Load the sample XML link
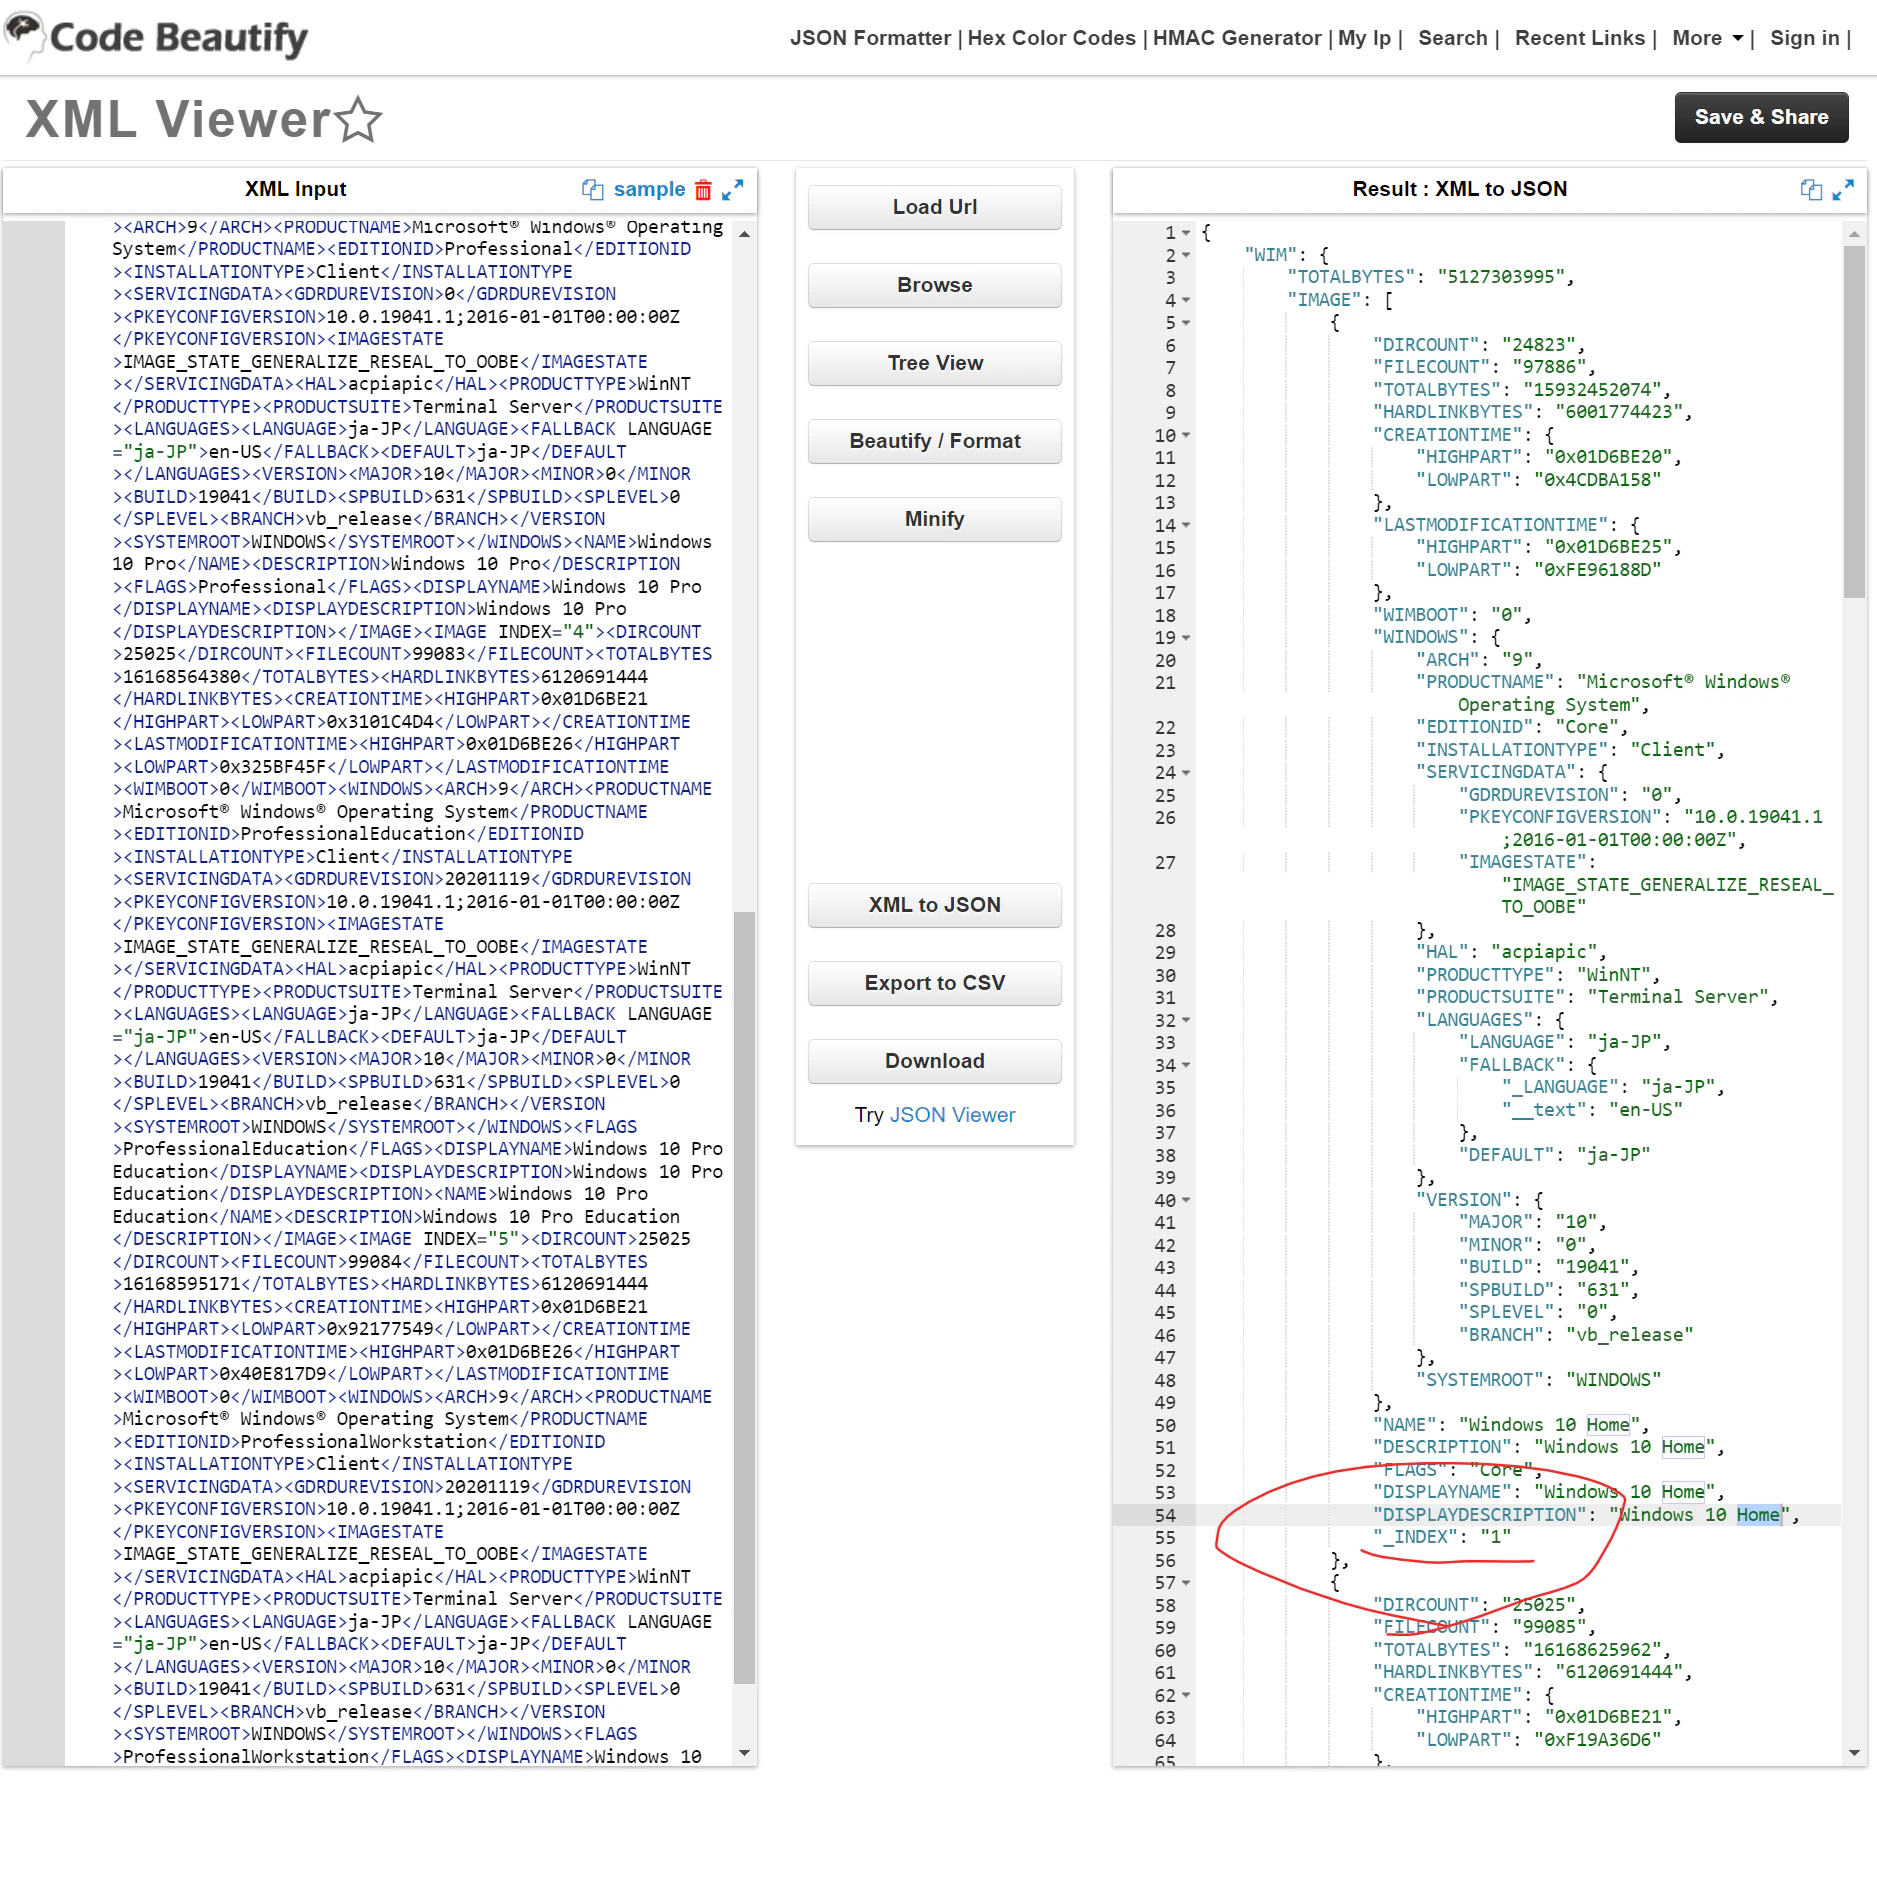The image size is (1877, 1877). coord(649,189)
